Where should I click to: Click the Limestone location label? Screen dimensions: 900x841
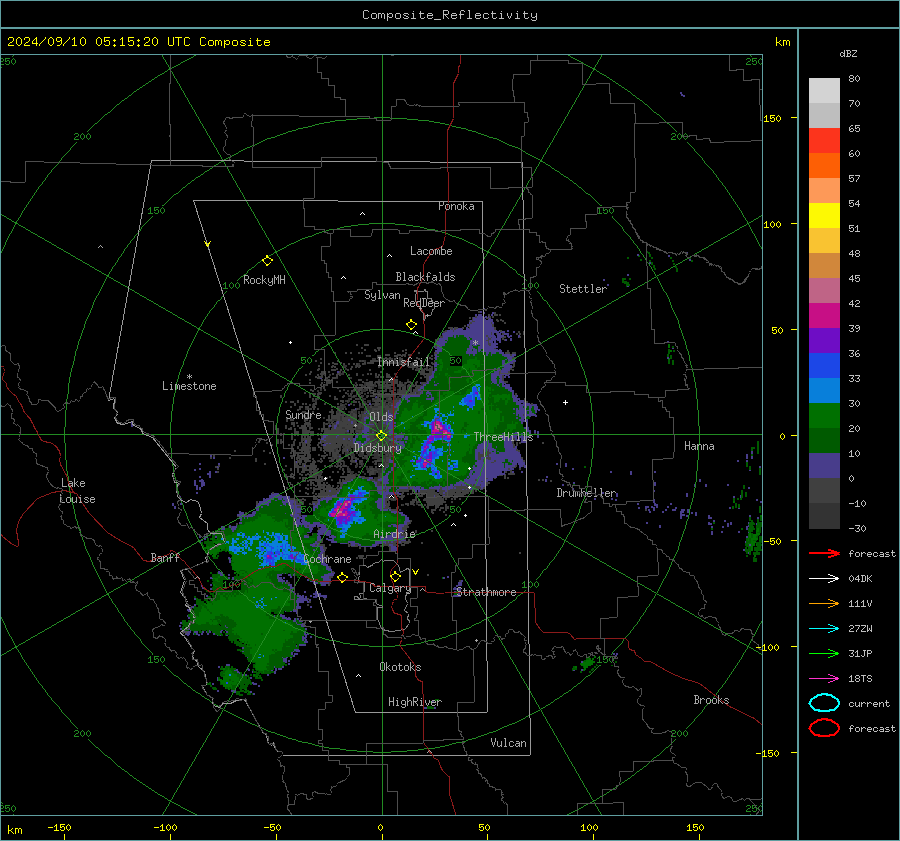click(189, 386)
